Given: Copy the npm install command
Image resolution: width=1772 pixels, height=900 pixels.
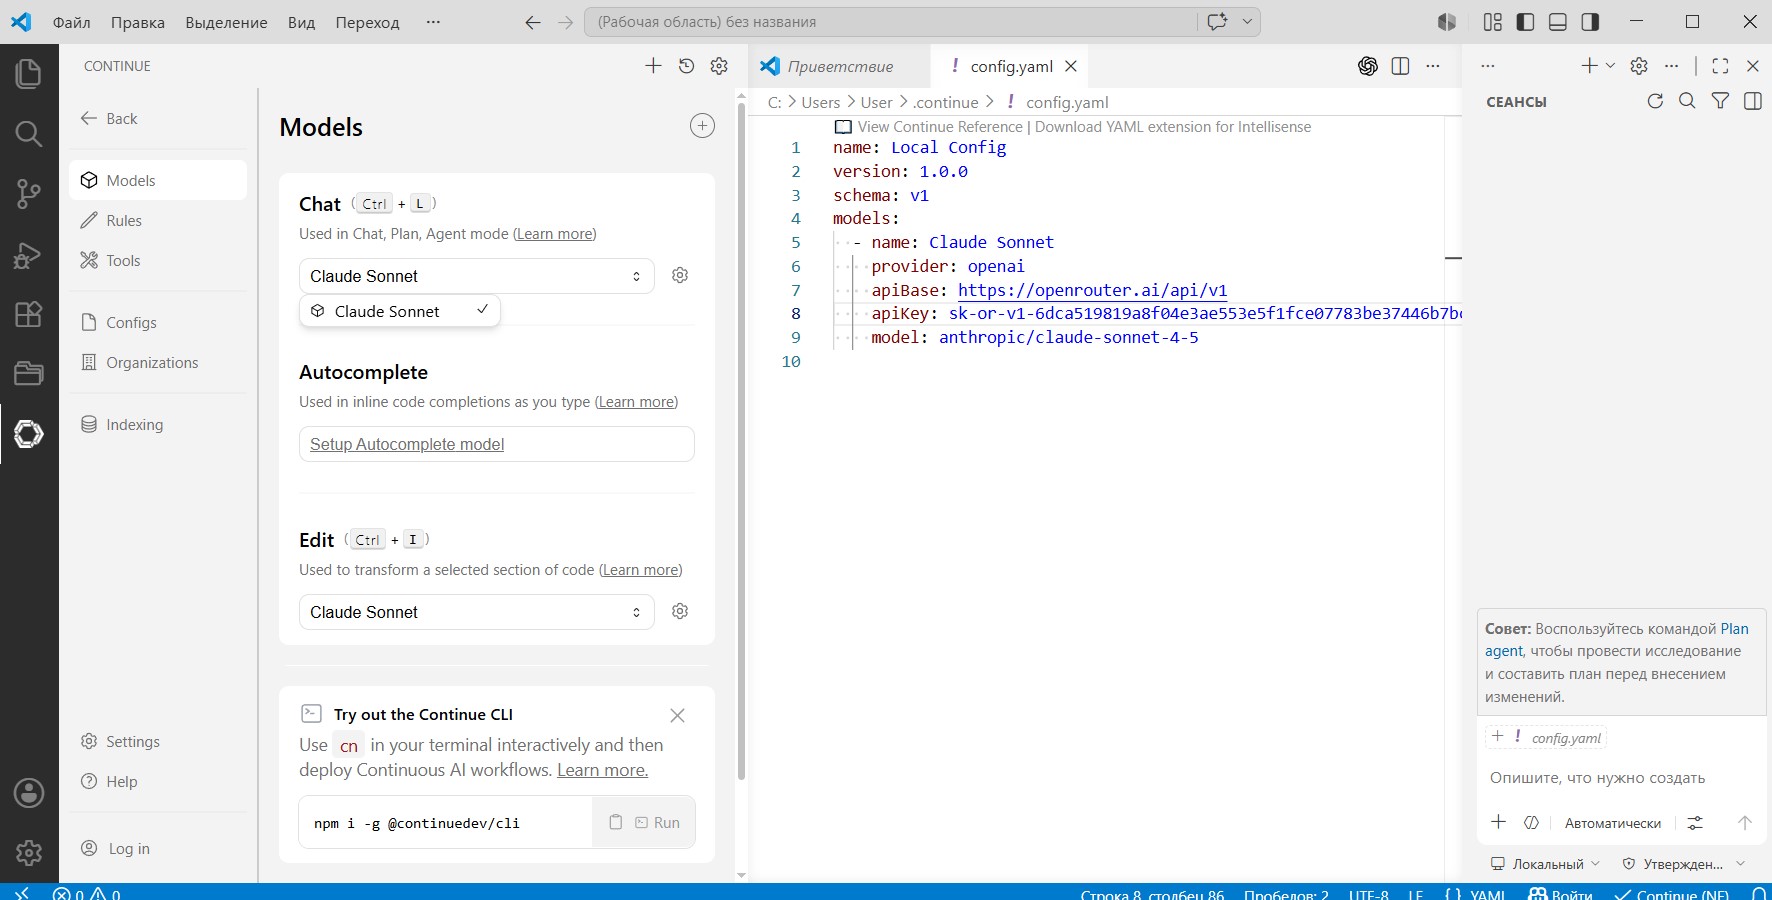Looking at the screenshot, I should [x=616, y=822].
